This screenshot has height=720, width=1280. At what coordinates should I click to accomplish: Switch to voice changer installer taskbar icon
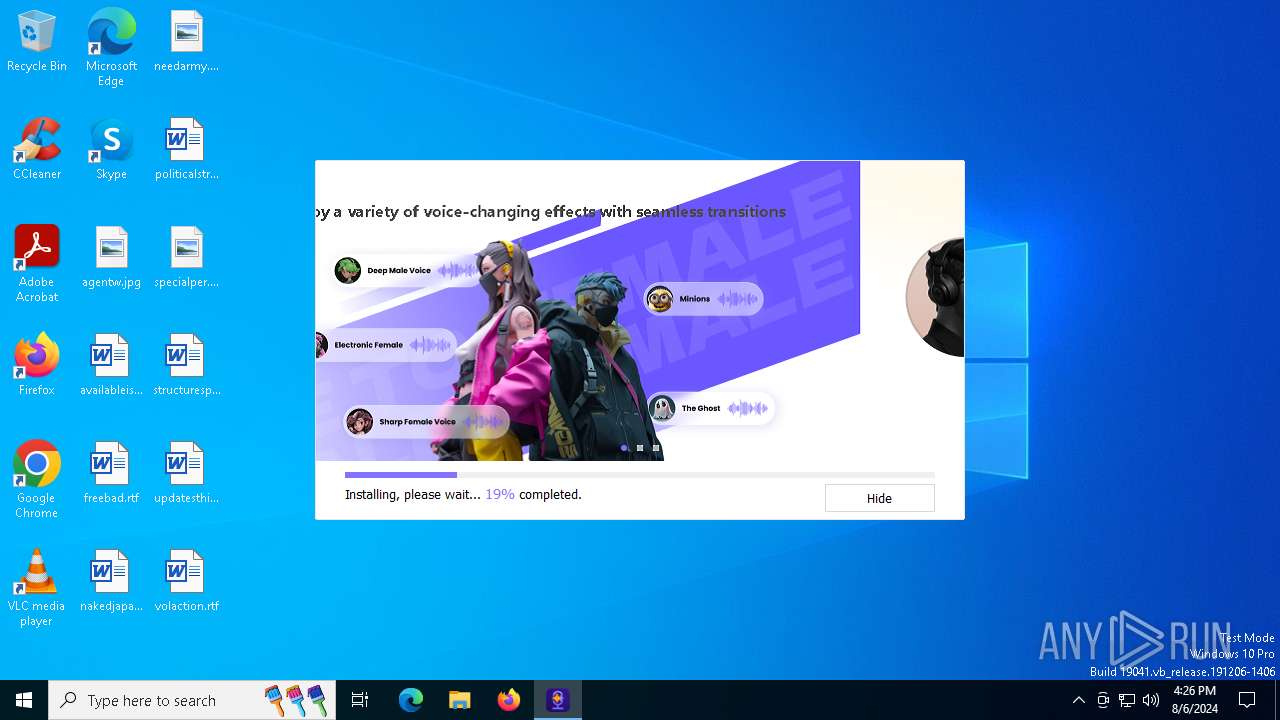point(558,700)
